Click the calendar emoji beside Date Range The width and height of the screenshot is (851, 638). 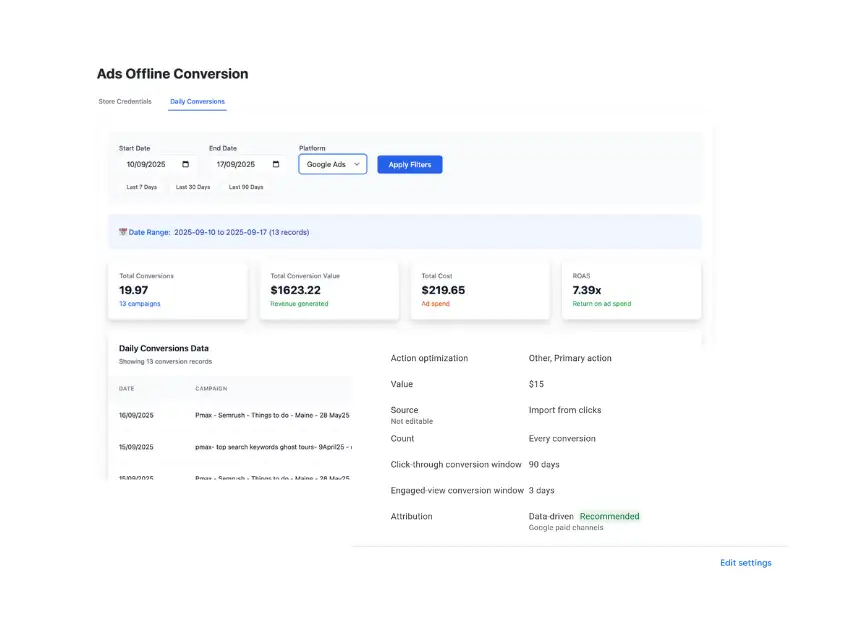[123, 232]
